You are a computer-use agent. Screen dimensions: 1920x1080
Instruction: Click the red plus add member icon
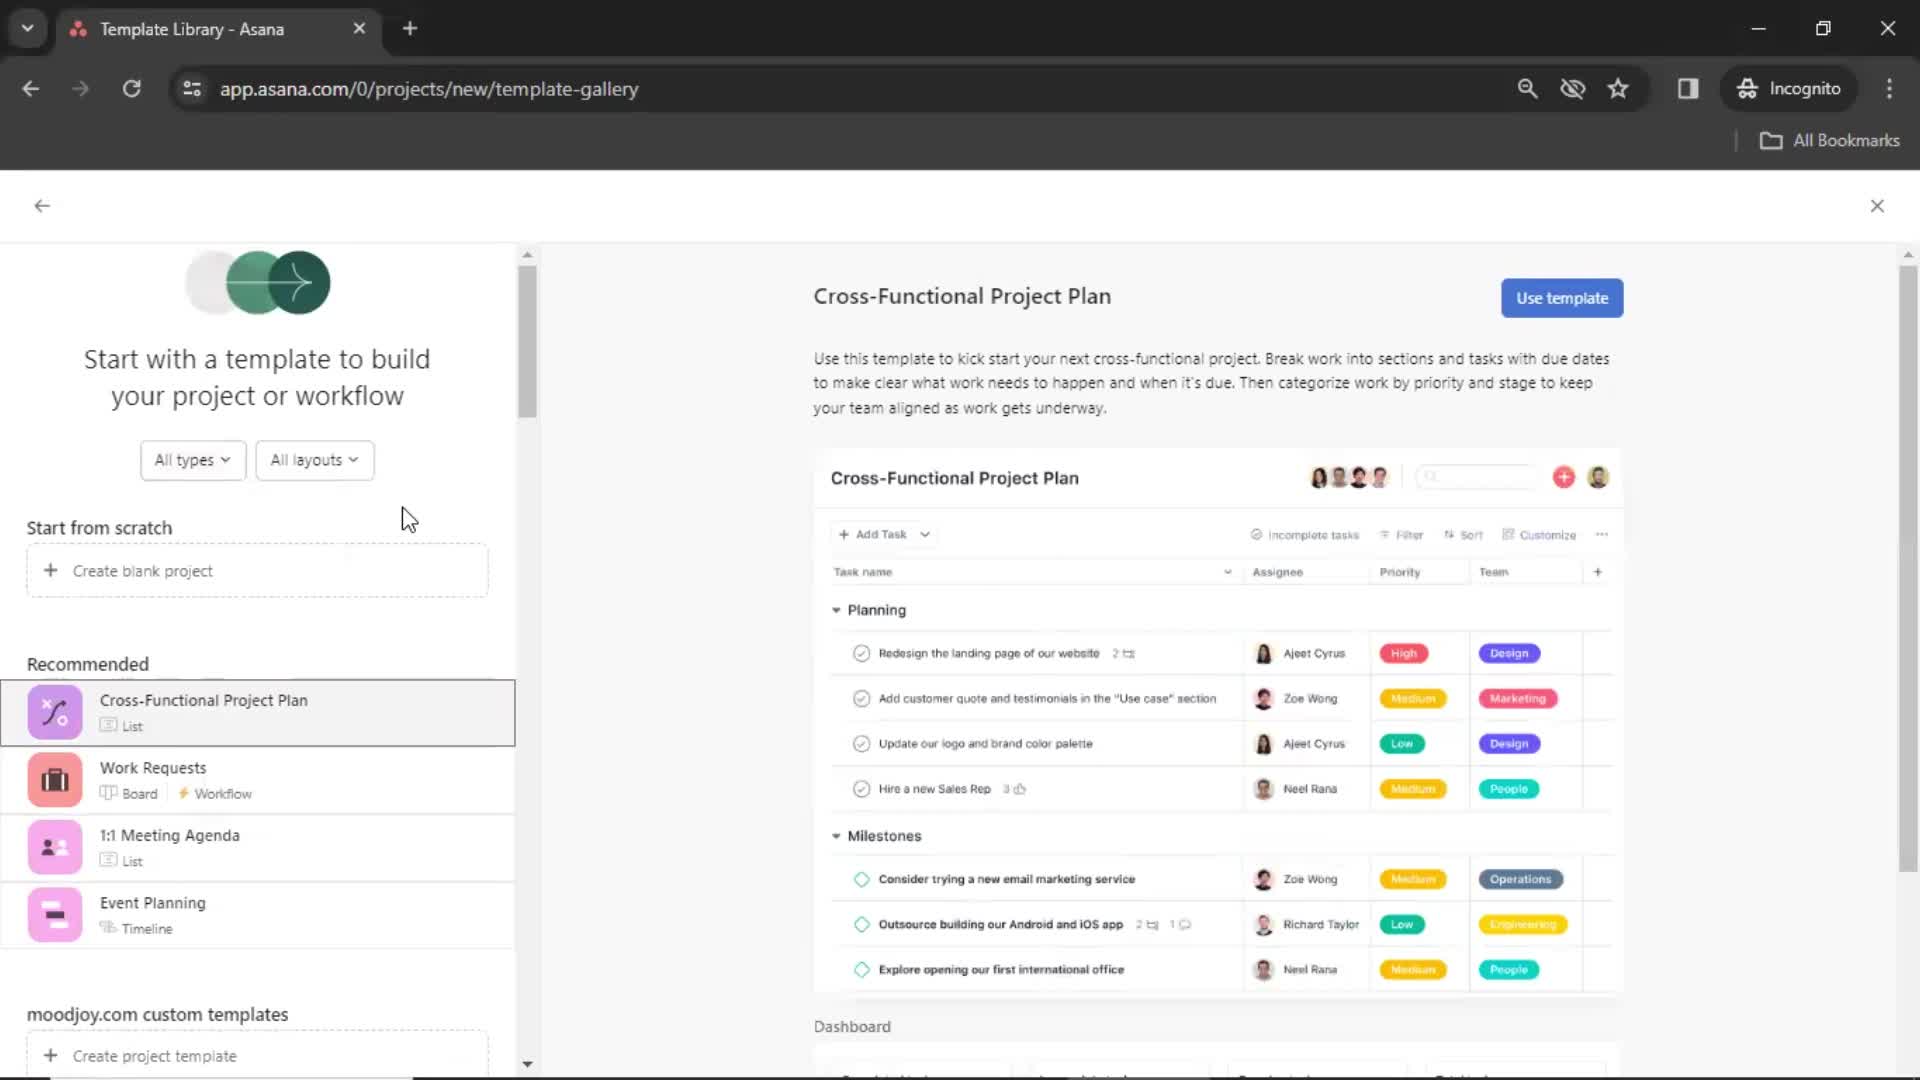(1564, 478)
